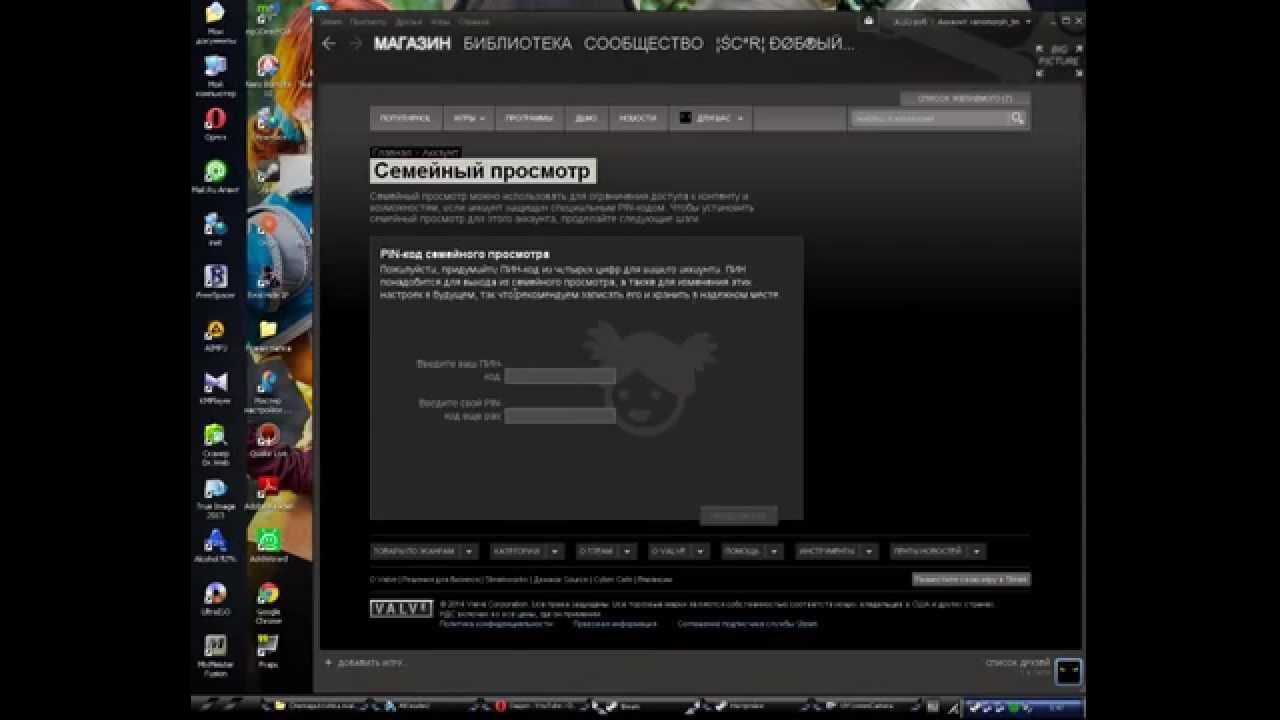1280x720 pixels.
Task: Expand the Ленты новостей footer dropdown
Action: point(937,551)
